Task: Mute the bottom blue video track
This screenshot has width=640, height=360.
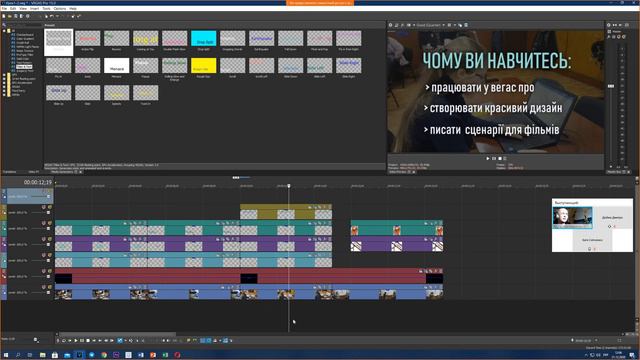Action: (x=44, y=287)
